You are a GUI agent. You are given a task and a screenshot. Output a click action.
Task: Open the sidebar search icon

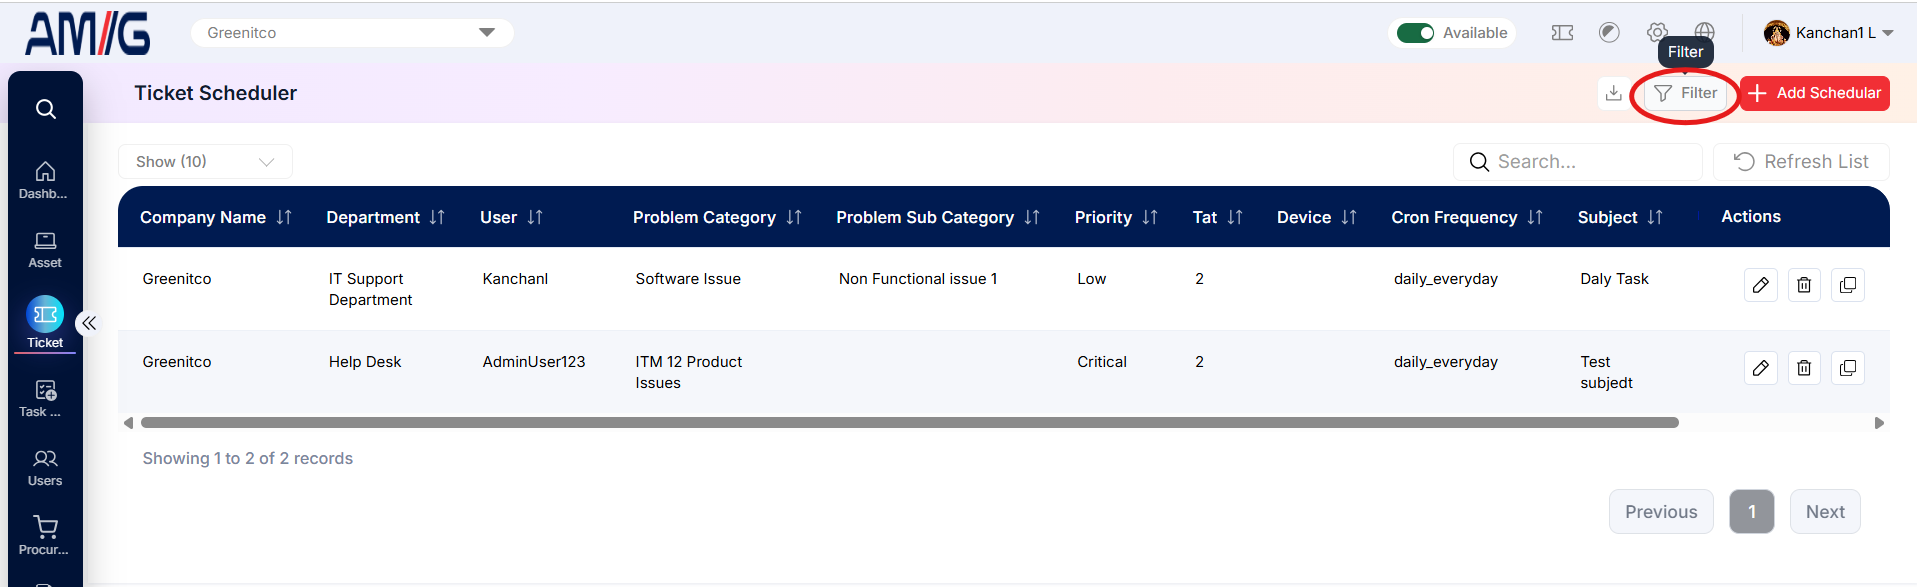[46, 108]
